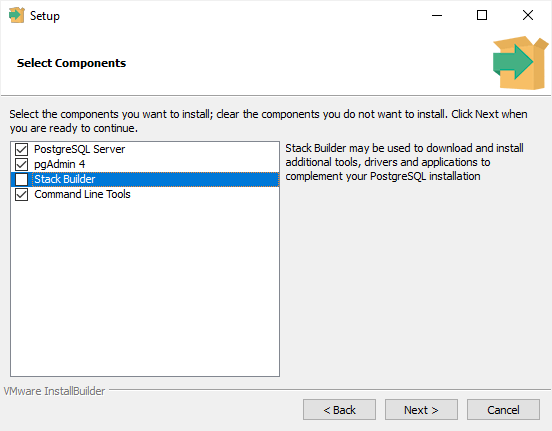The image size is (552, 431).
Task: Cancel the installation
Action: [x=503, y=410]
